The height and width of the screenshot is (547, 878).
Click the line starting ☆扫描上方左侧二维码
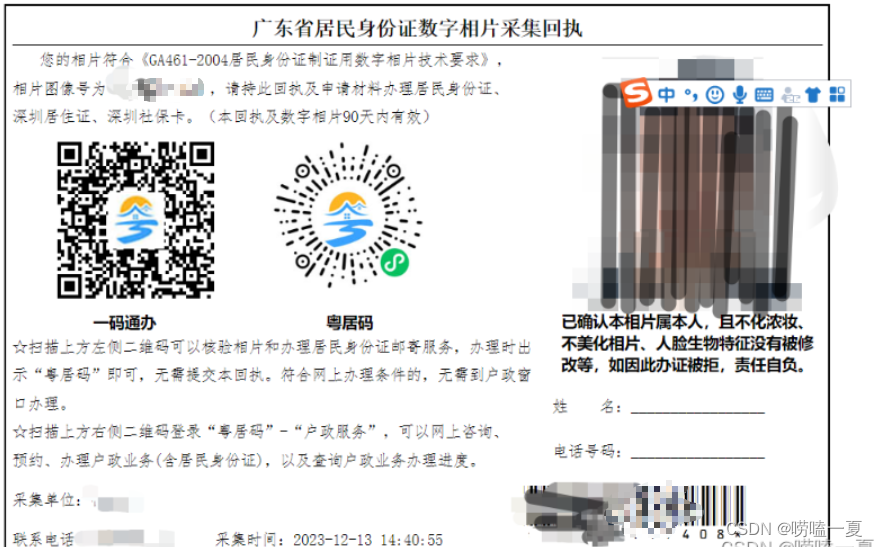(x=272, y=348)
